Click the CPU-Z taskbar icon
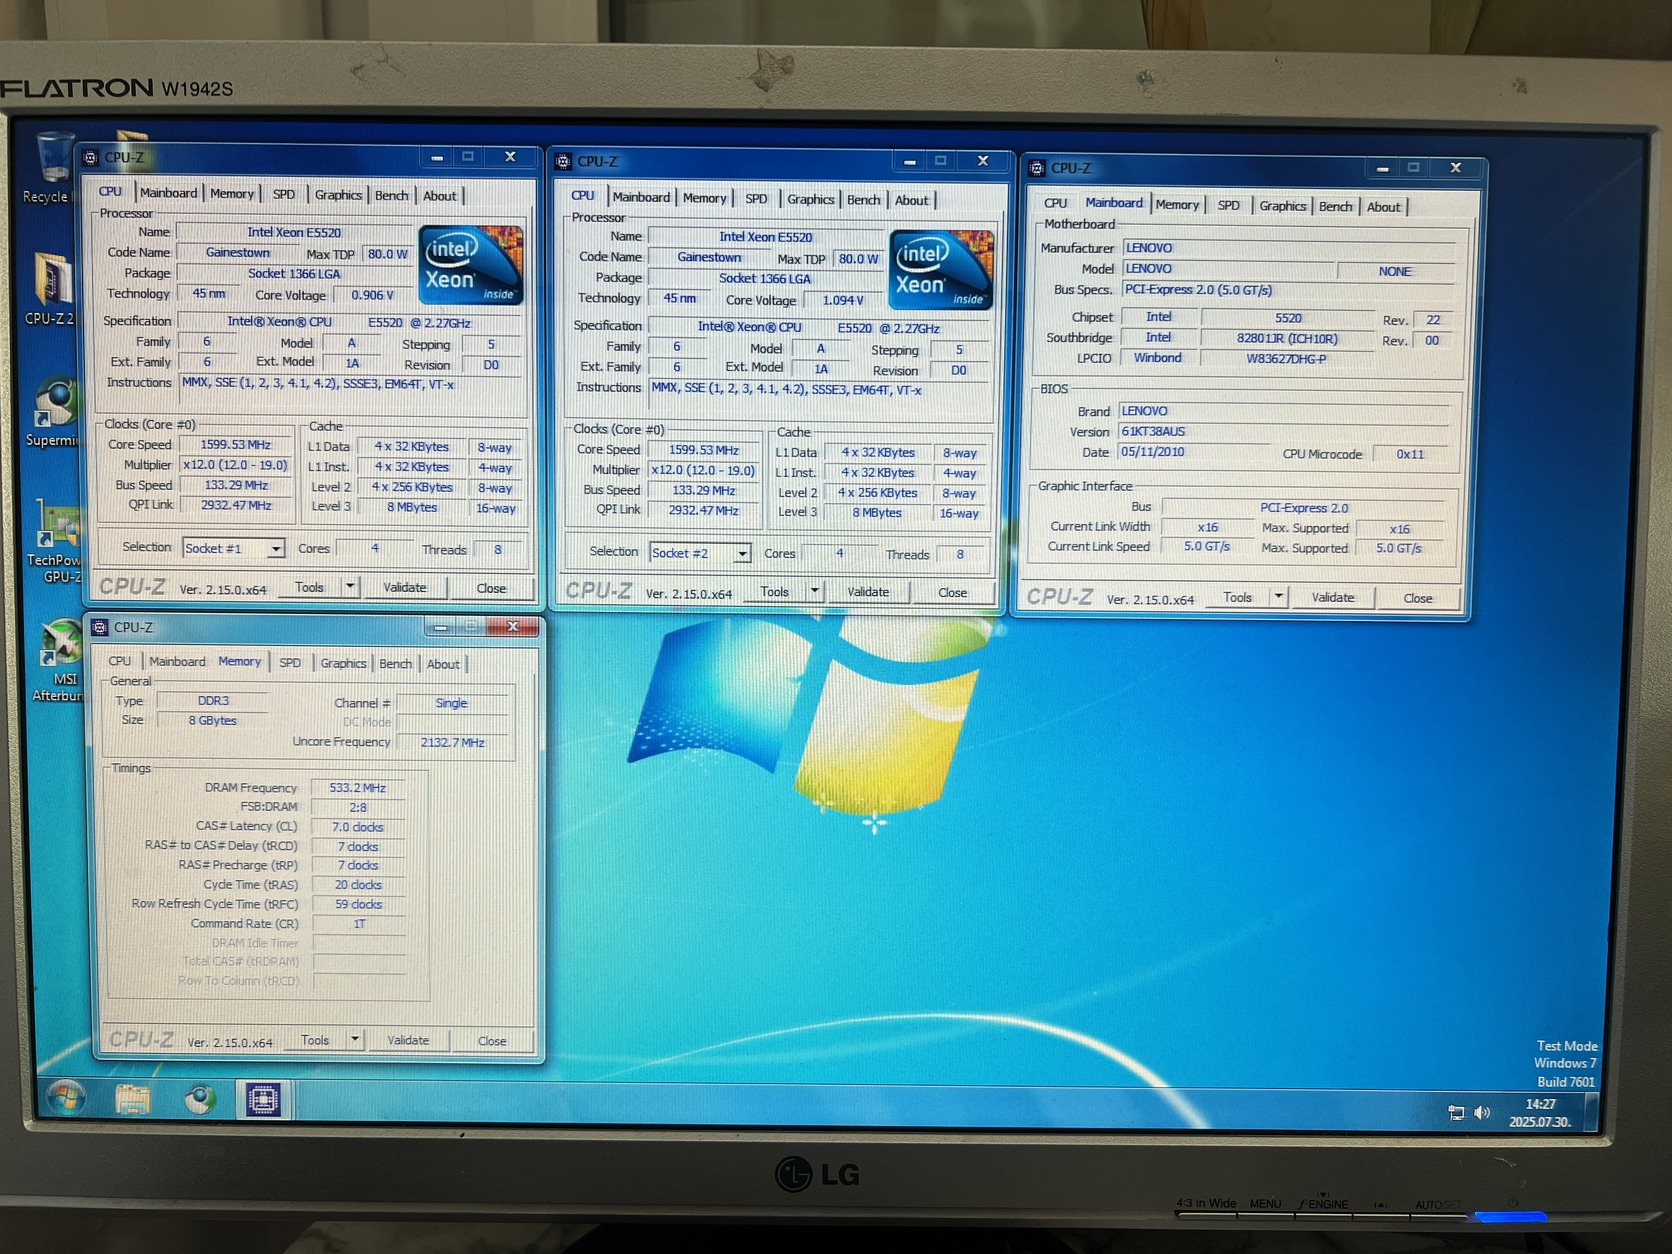The image size is (1672, 1254). (264, 1099)
